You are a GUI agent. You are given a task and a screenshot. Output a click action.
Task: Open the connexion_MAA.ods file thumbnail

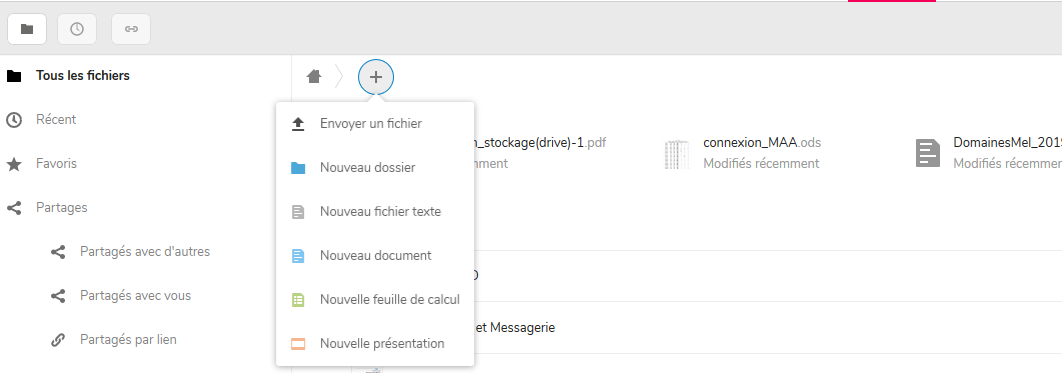[x=677, y=154]
